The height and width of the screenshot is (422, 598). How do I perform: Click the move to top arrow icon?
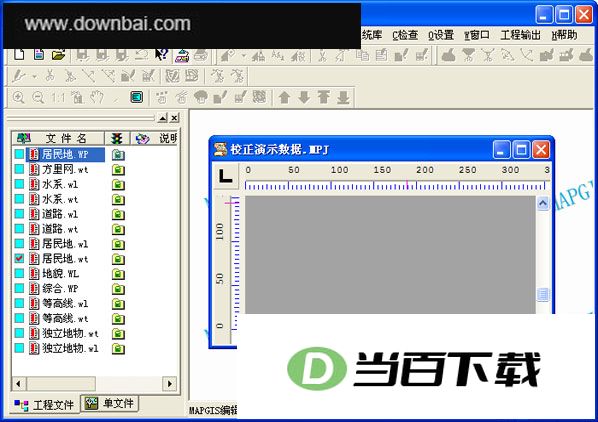point(323,97)
